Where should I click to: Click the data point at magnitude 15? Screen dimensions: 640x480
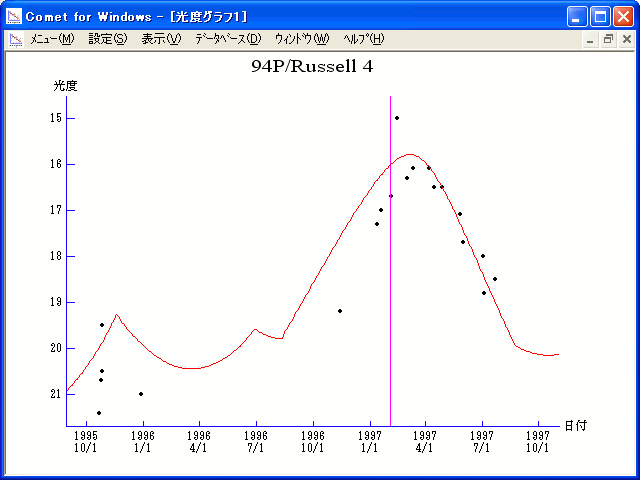click(x=397, y=118)
